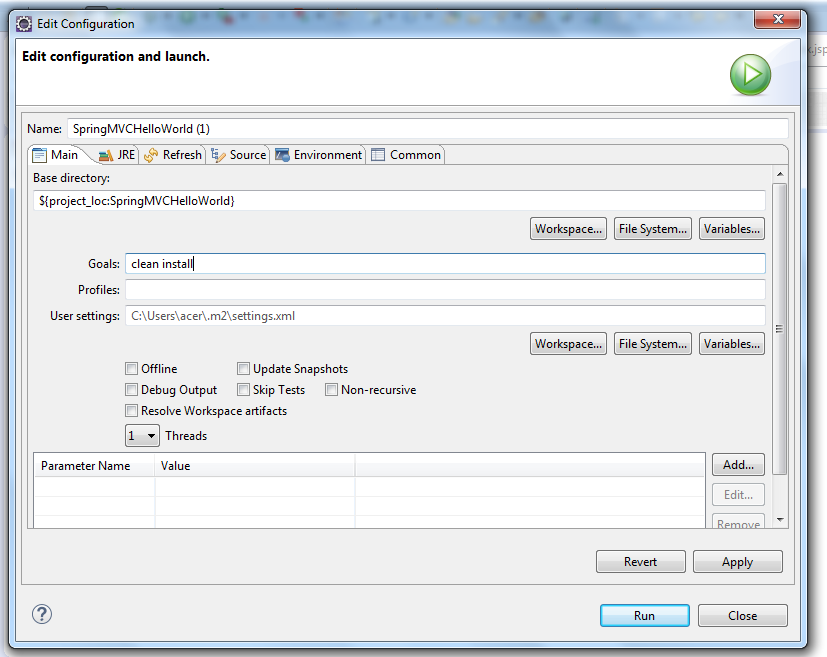Enable the Offline checkbox
Screen dimensions: 827x657
[x=131, y=368]
